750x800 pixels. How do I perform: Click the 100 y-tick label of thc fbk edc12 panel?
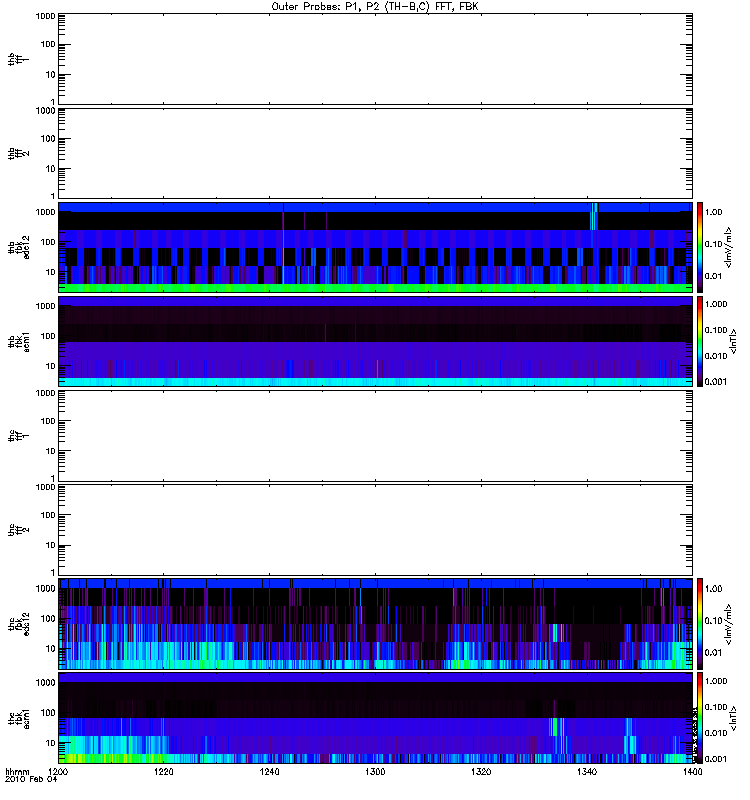(x=48, y=618)
